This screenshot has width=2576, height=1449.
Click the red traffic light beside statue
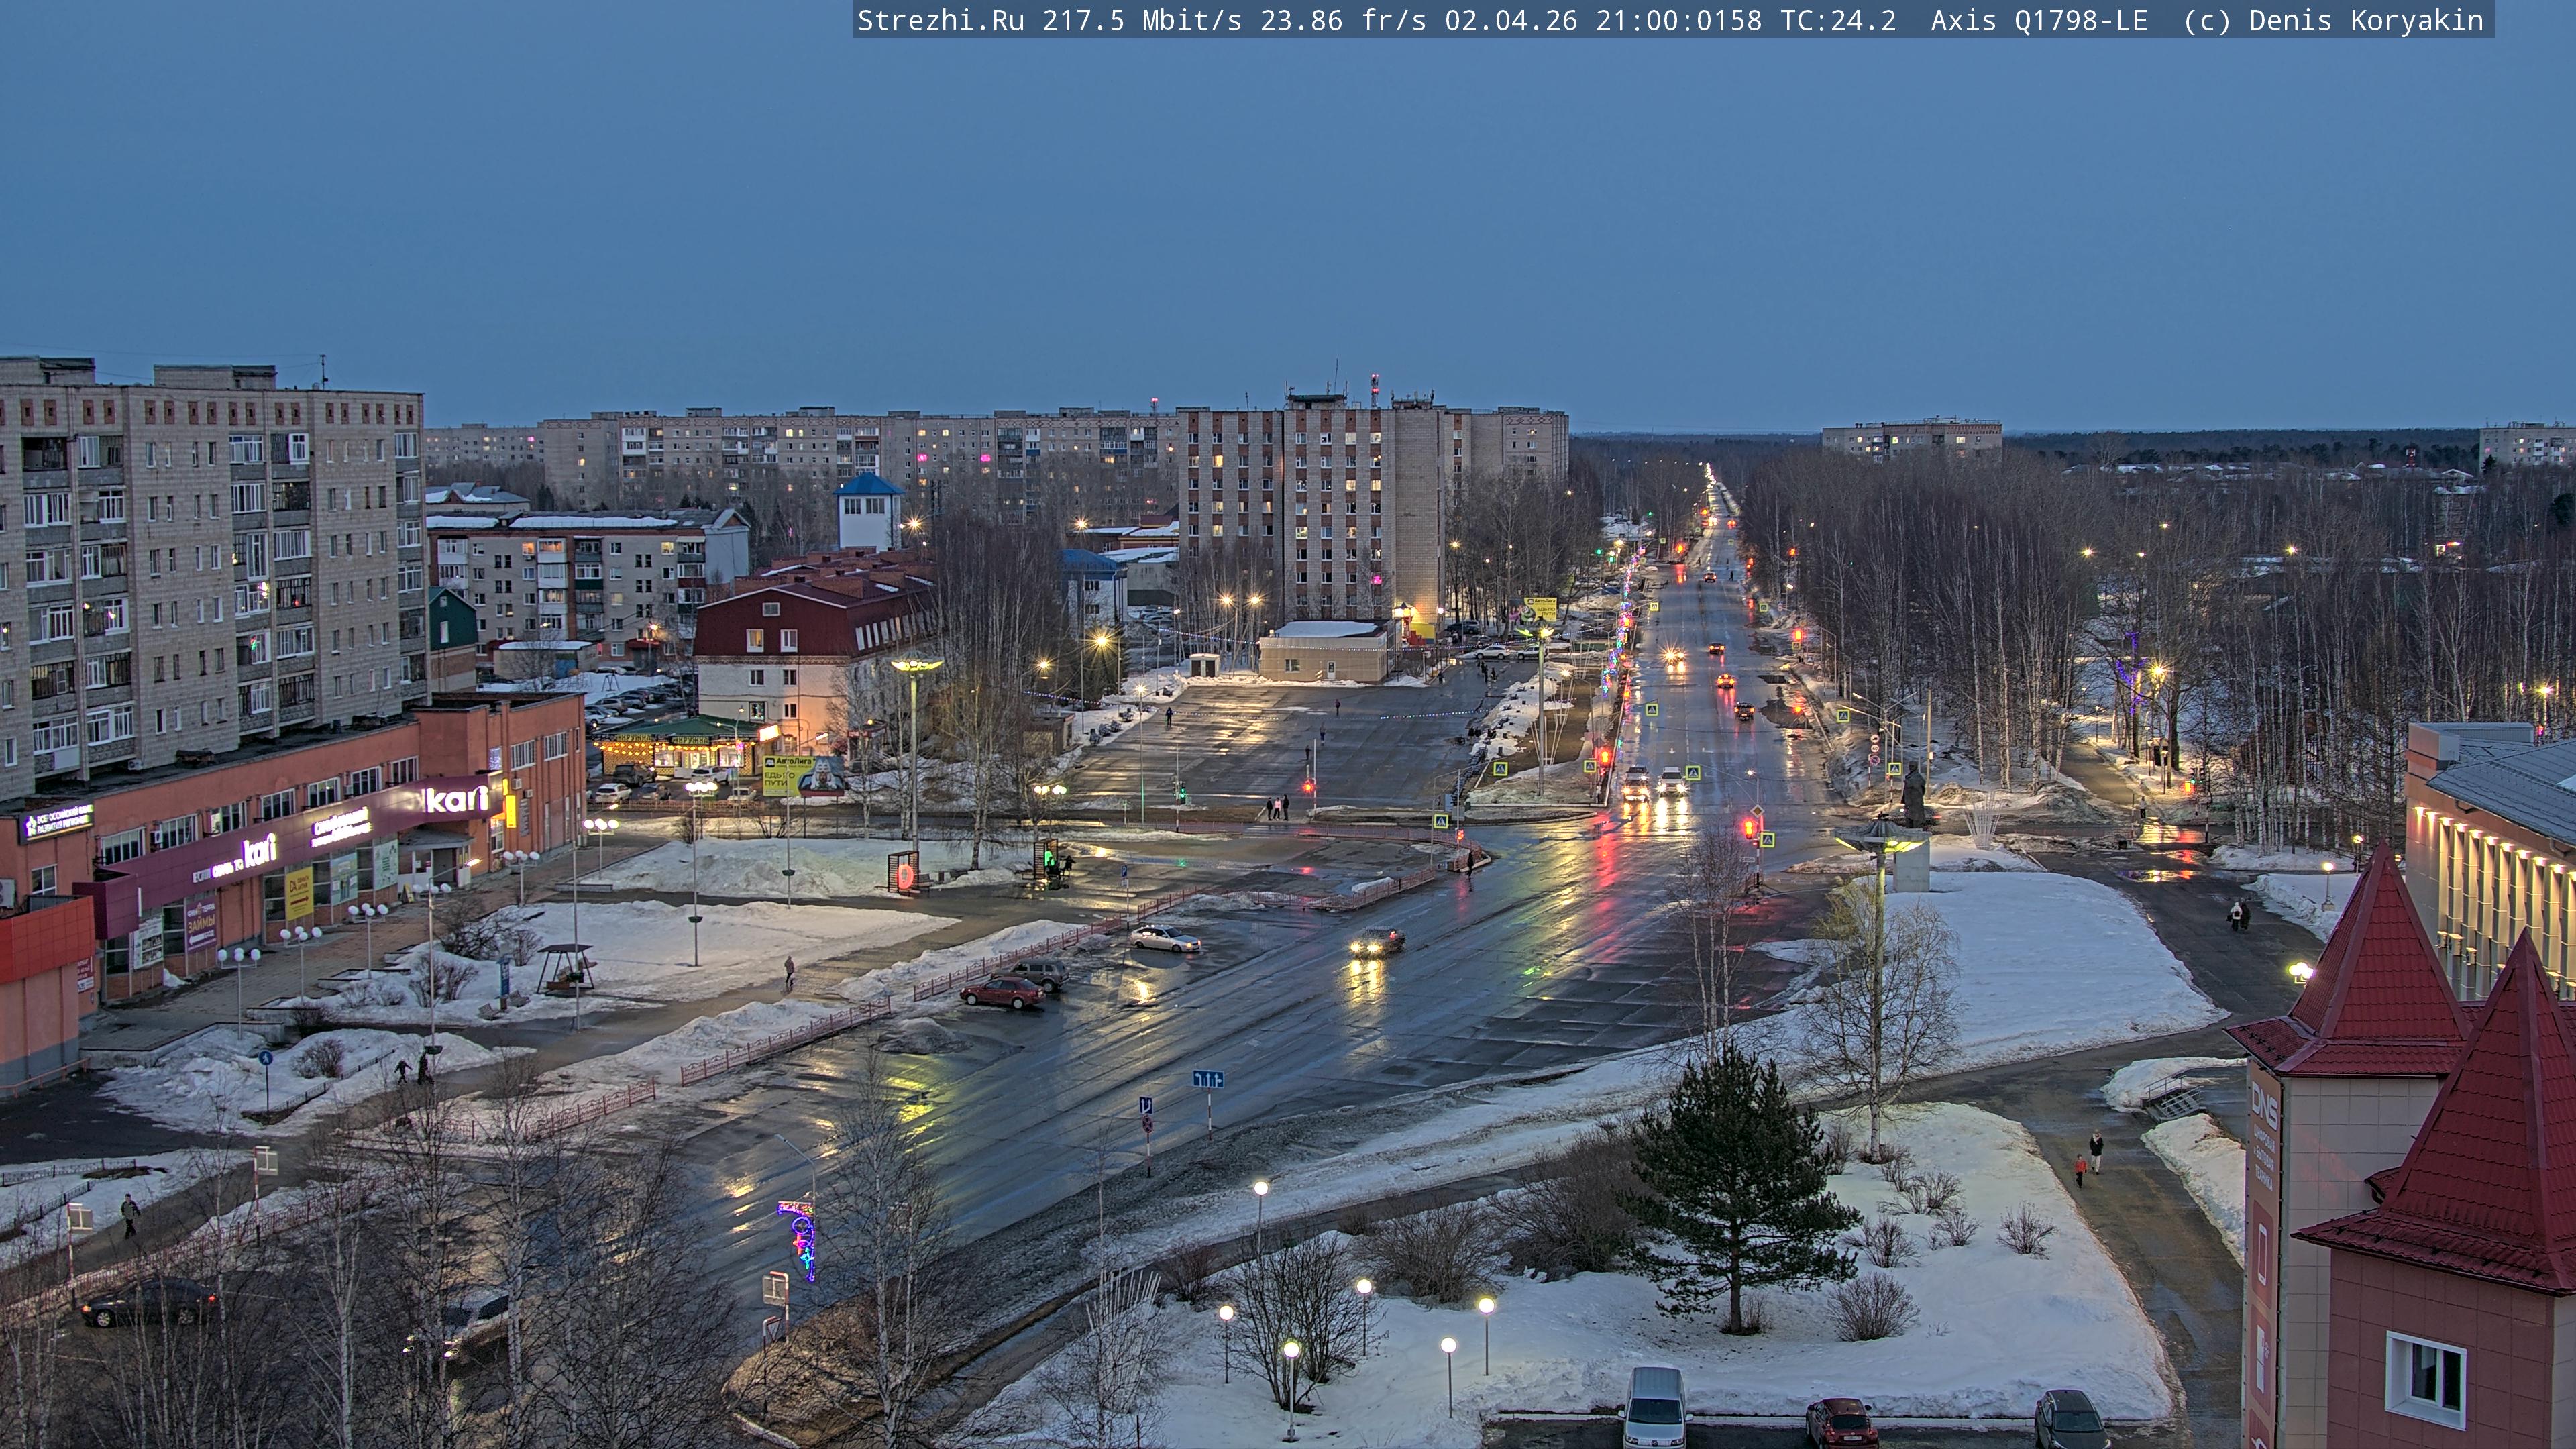coord(1749,828)
